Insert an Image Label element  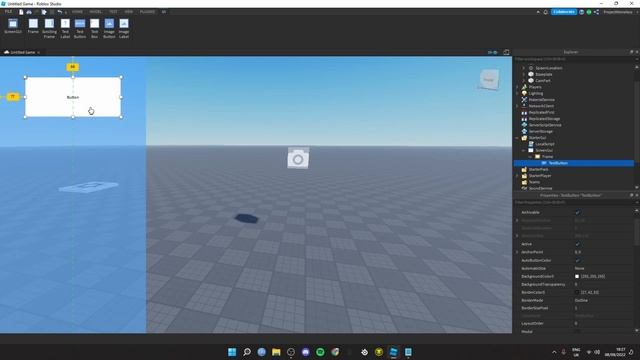coord(124,28)
